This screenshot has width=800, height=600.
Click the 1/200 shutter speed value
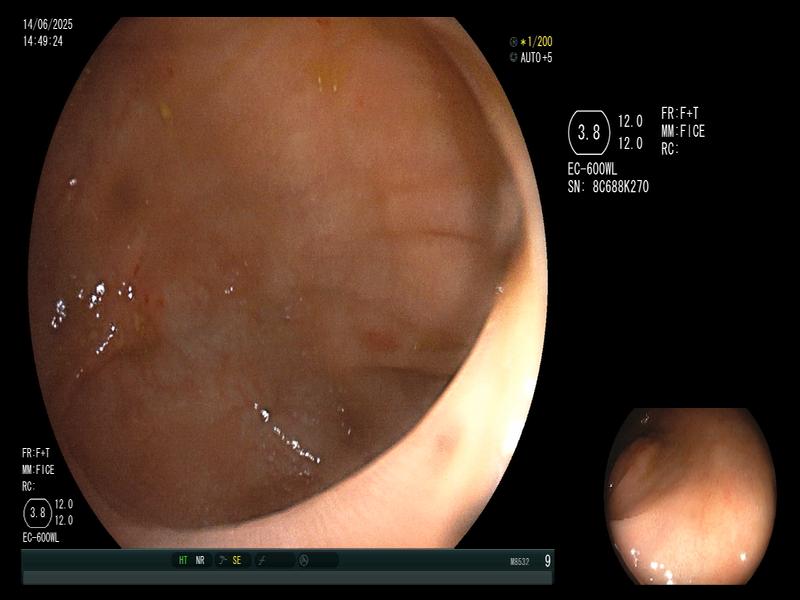[x=540, y=41]
